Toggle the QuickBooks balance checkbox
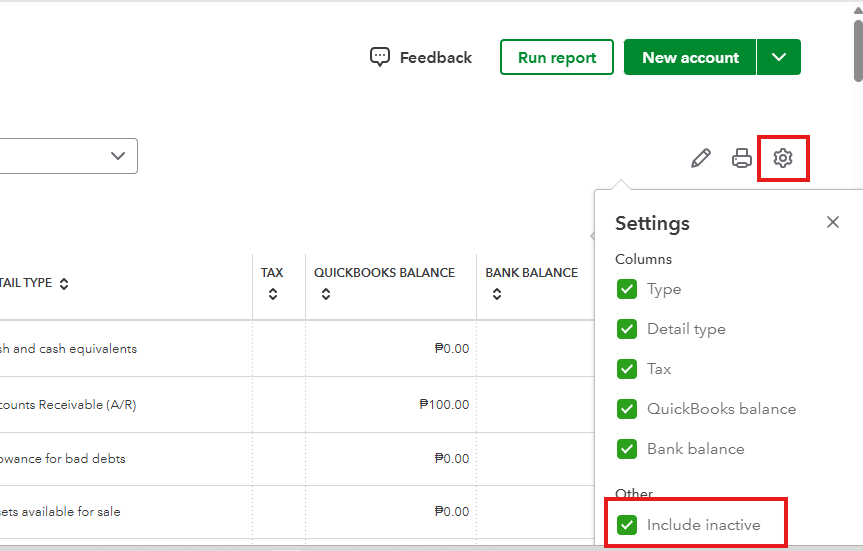863x551 pixels. coord(627,409)
